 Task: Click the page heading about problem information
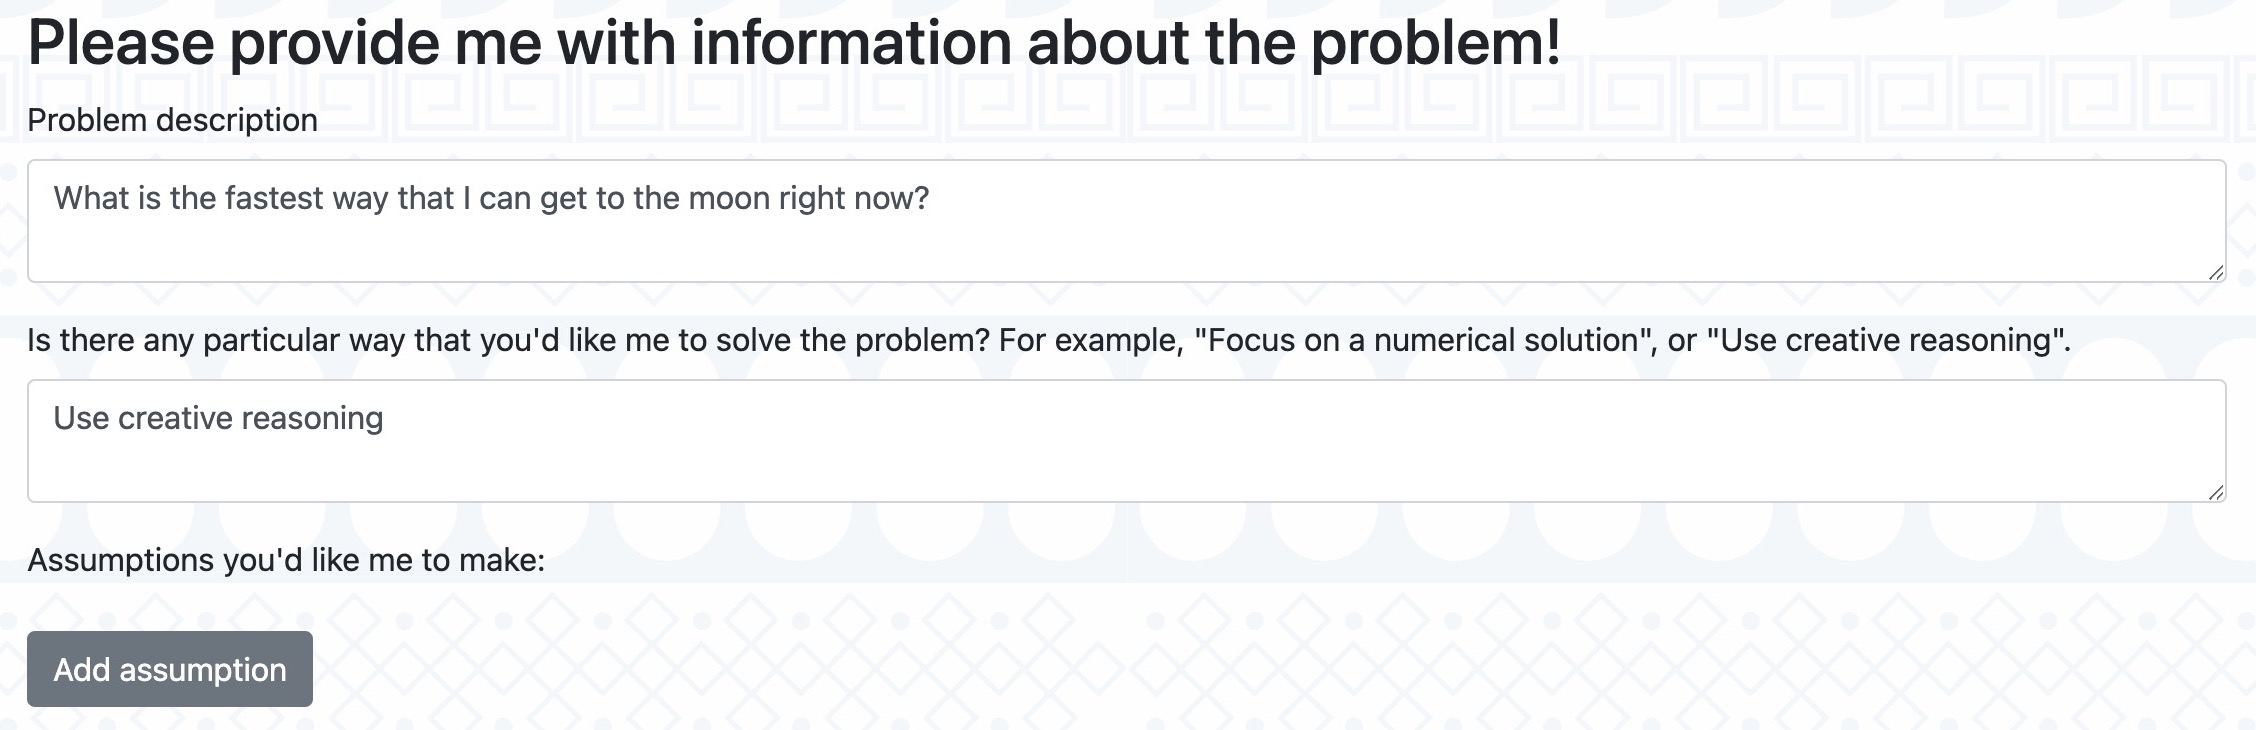tap(794, 42)
